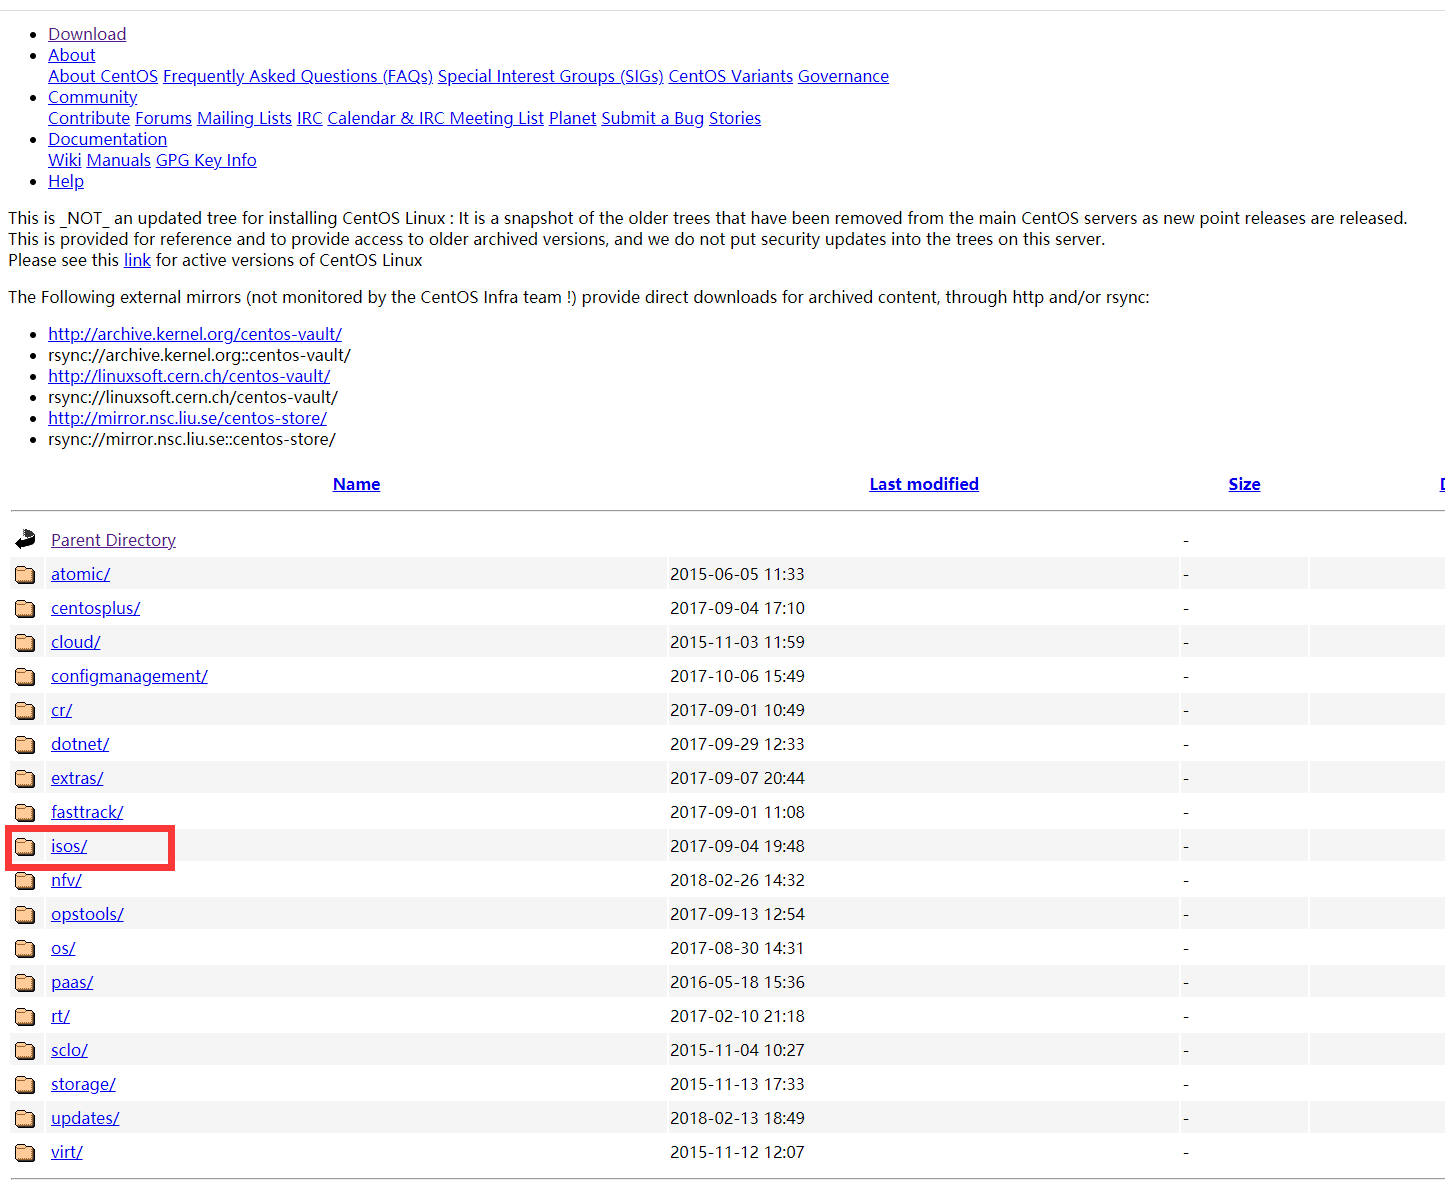Screen dimensions: 1445x1187
Task: Sort the listing by Size column
Action: click(x=1244, y=484)
